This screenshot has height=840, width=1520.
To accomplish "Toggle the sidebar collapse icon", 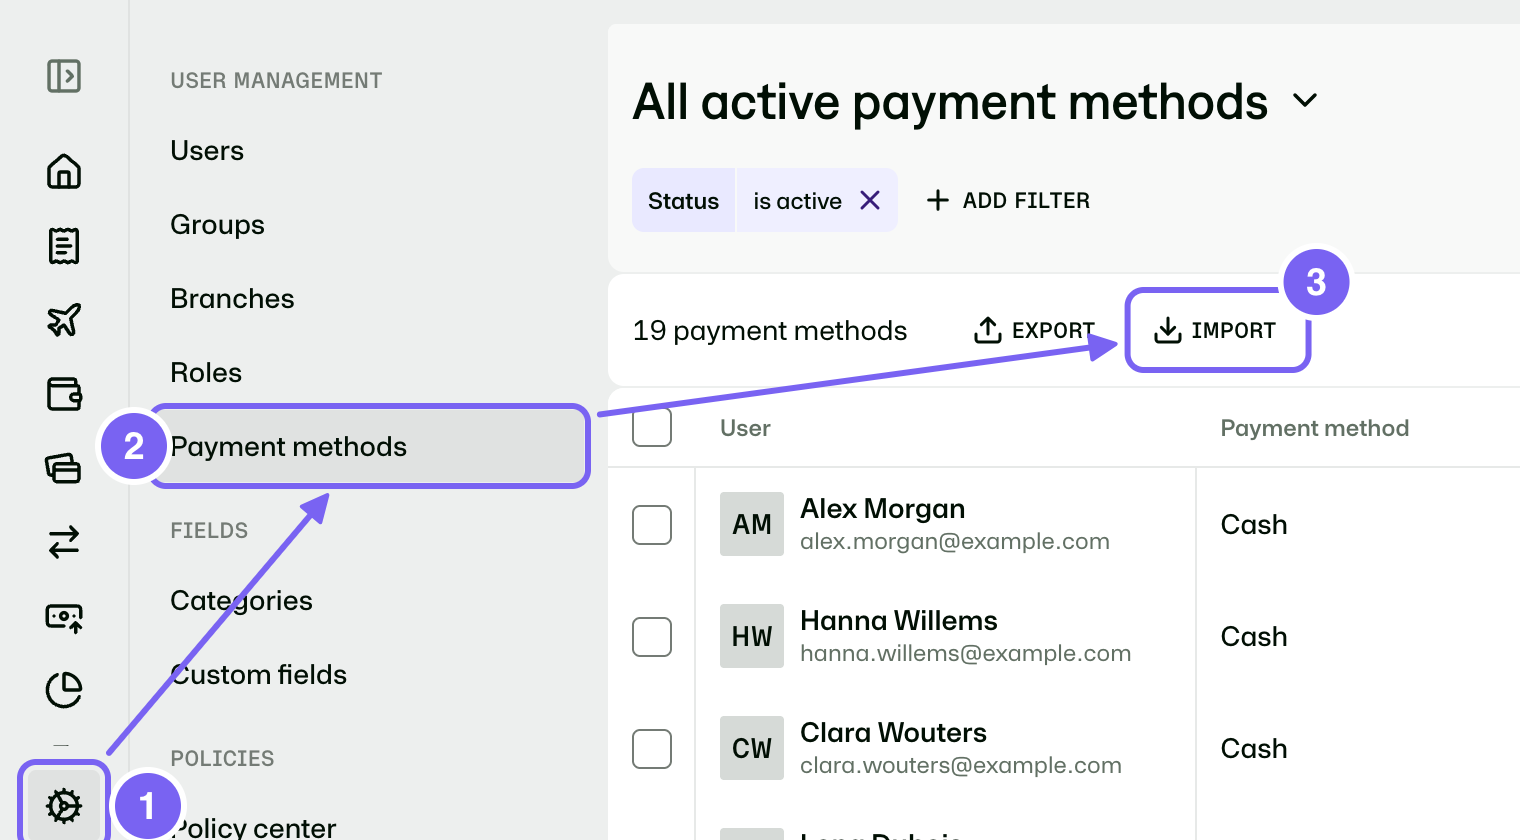I will 64,76.
